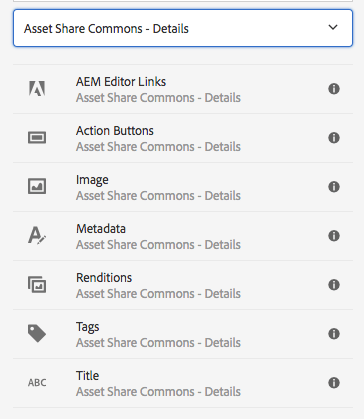Click group subtitle under Action Buttons
This screenshot has width=364, height=419.
click(x=158, y=147)
